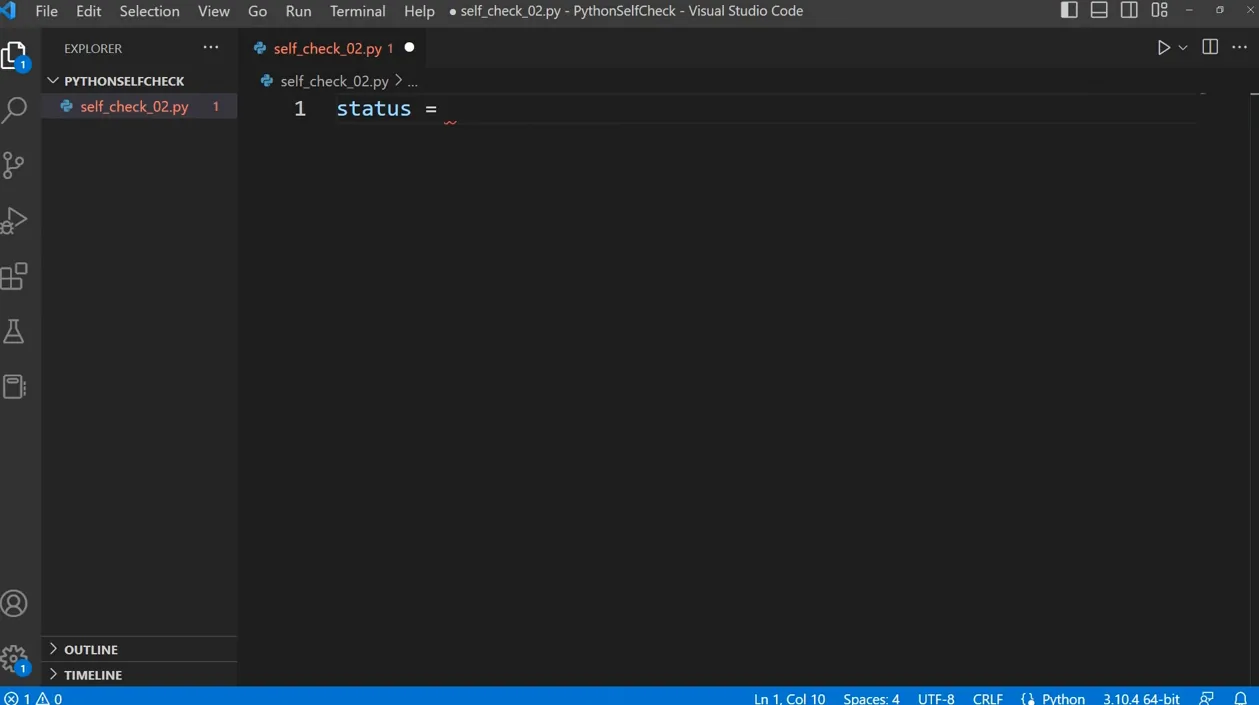Click the EXPLORER panel title
Image resolution: width=1259 pixels, height=705 pixels.
click(x=93, y=48)
